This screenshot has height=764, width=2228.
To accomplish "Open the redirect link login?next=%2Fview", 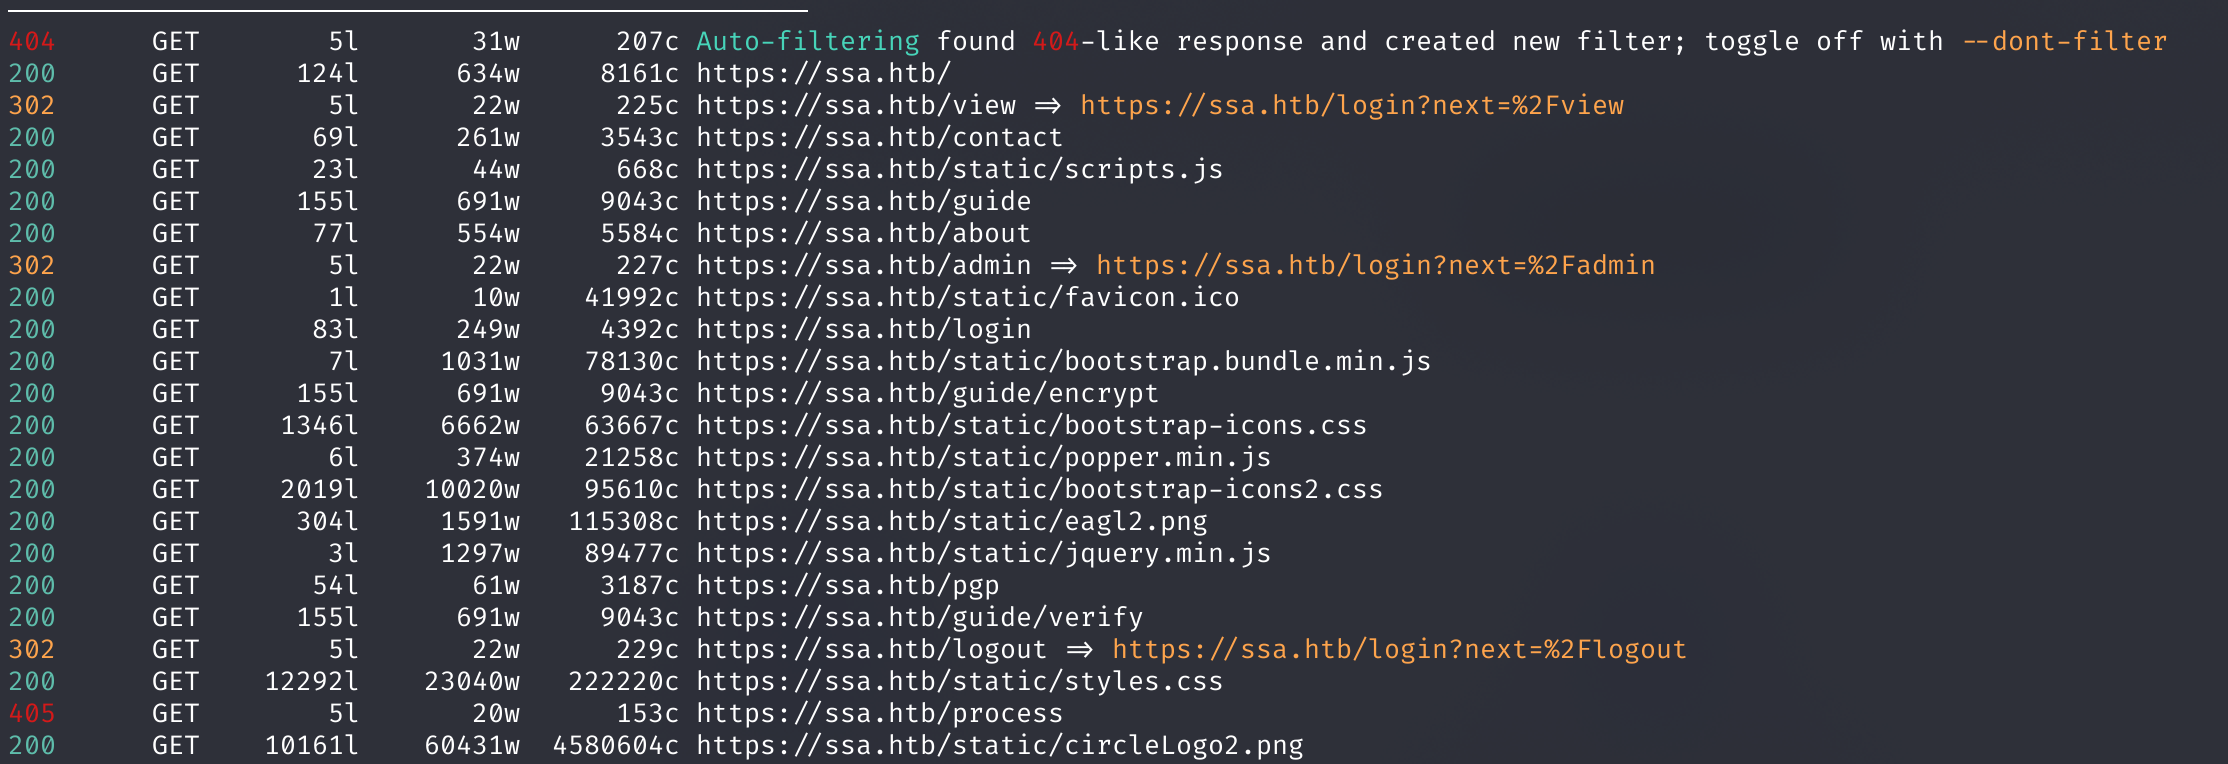I will coord(1352,106).
